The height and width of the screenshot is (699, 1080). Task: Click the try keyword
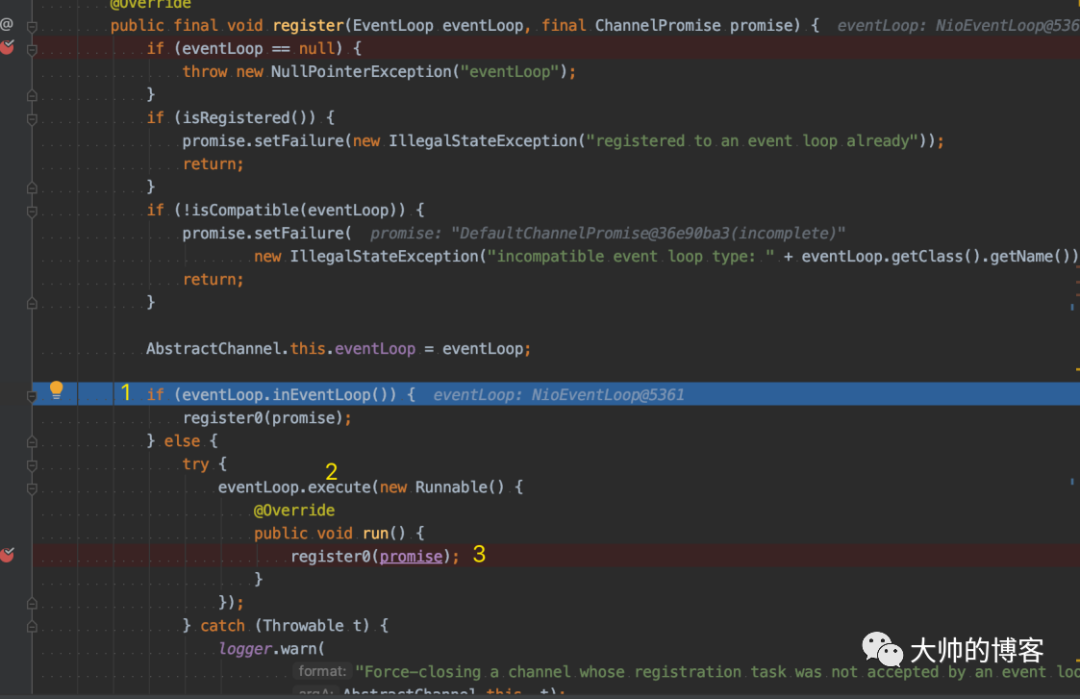[196, 464]
